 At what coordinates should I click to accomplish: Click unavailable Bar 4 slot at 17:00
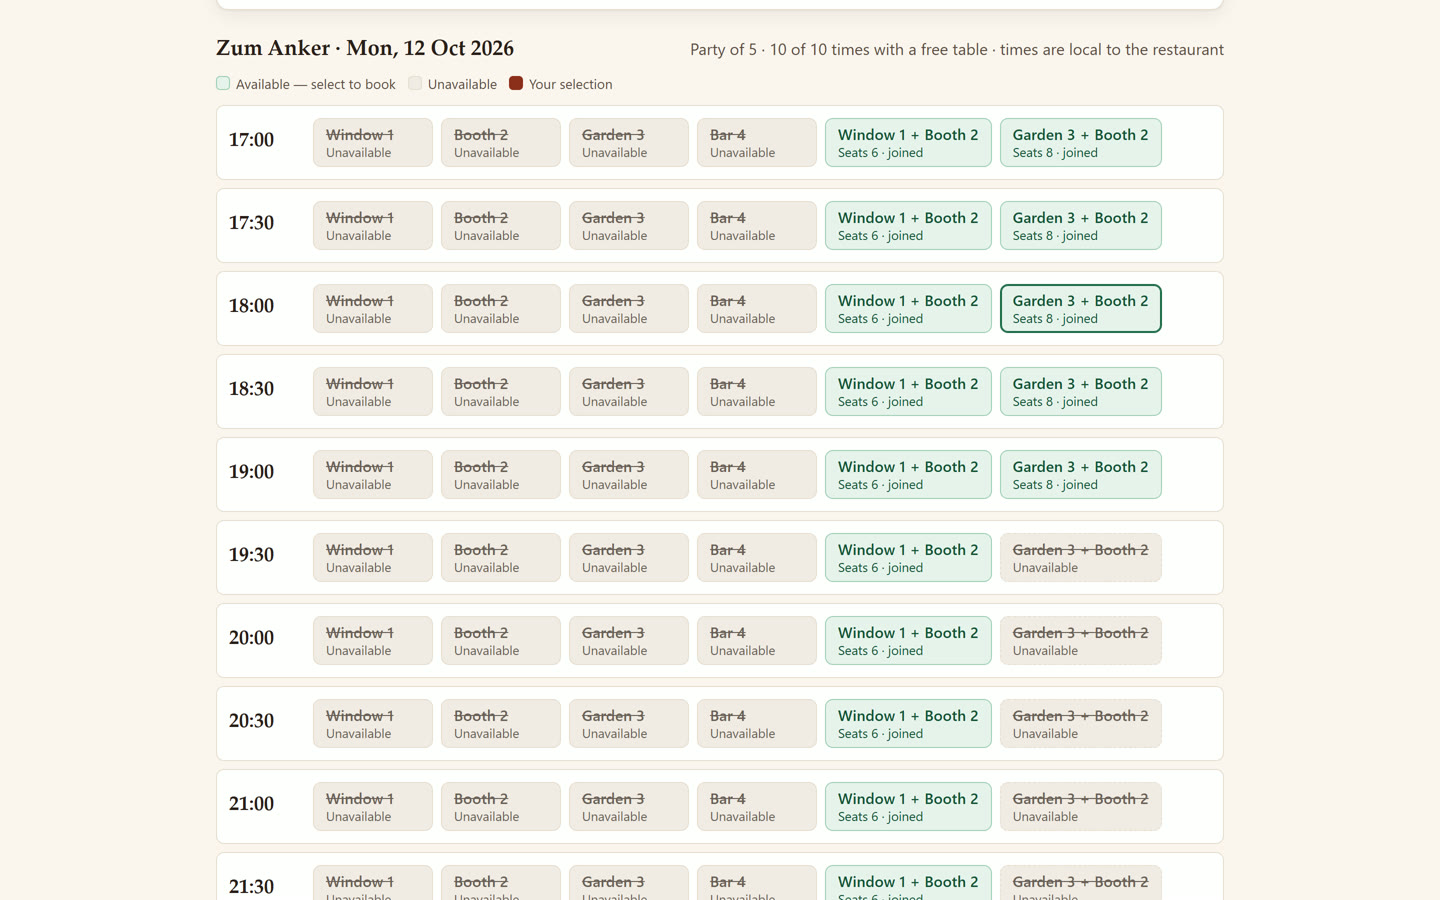point(757,143)
